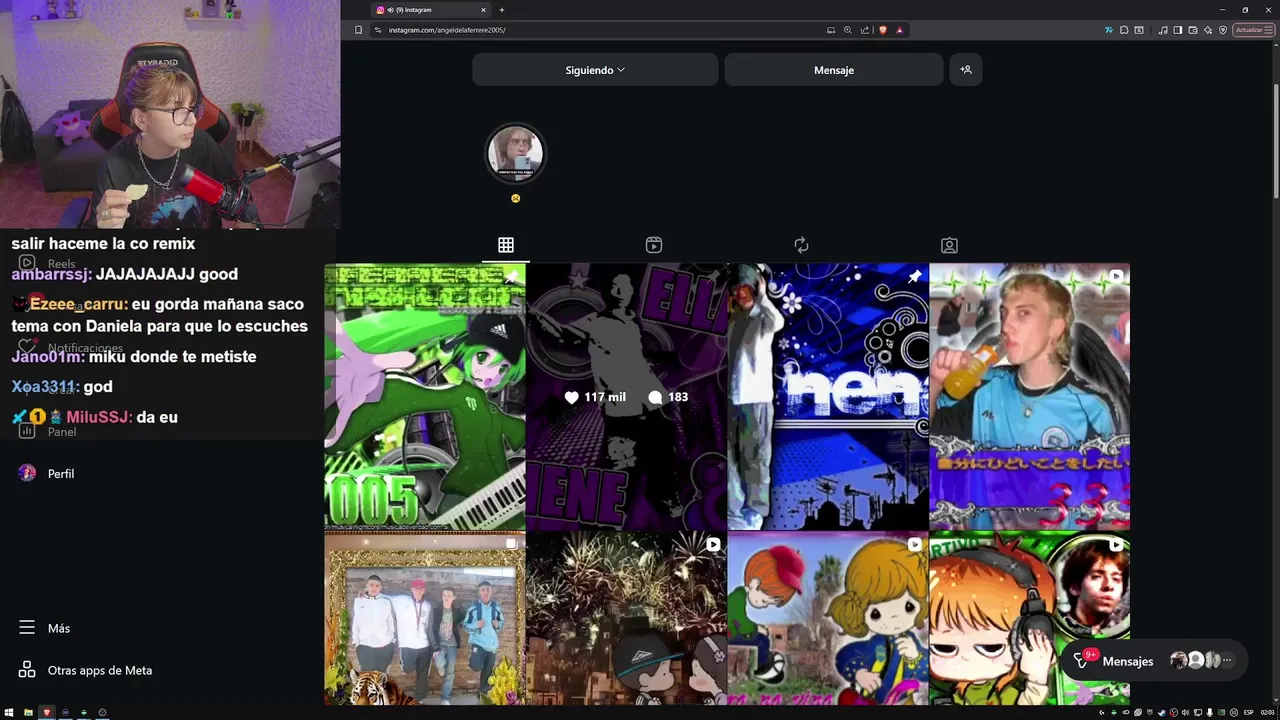Click the ESP language indicator in tray

point(1248,713)
